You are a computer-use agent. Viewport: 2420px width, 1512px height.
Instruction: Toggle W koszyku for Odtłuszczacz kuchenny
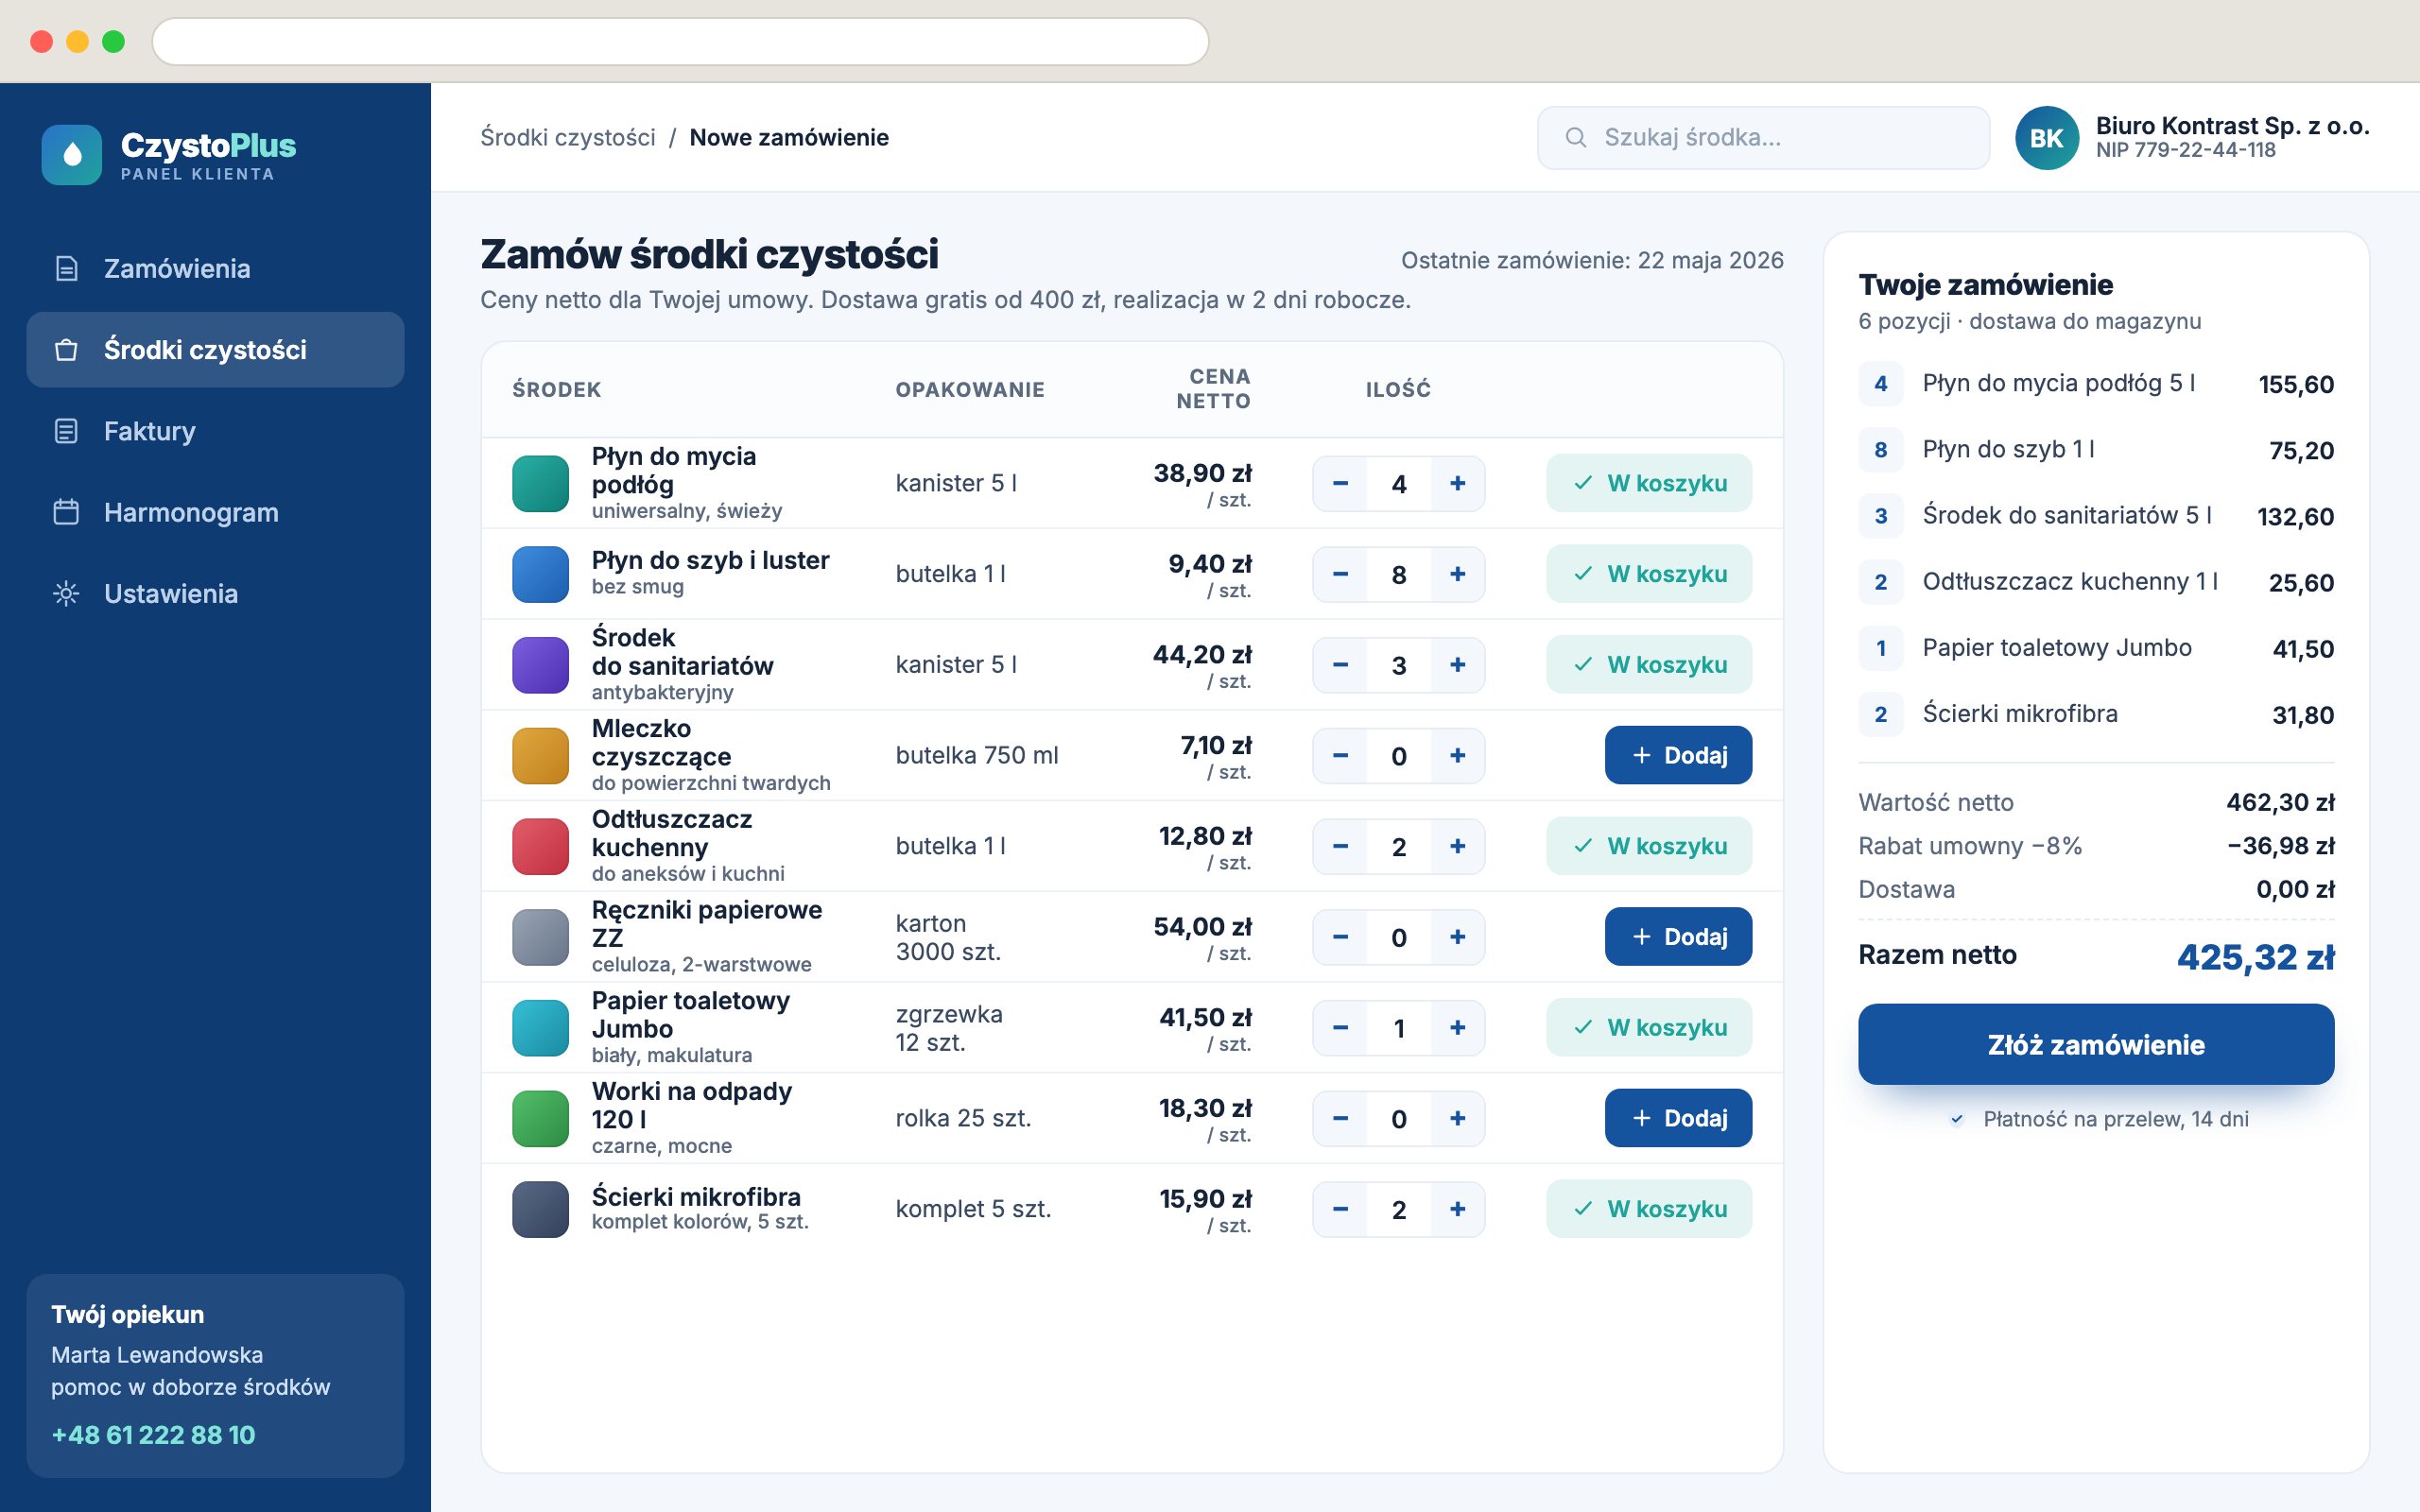tap(1649, 846)
